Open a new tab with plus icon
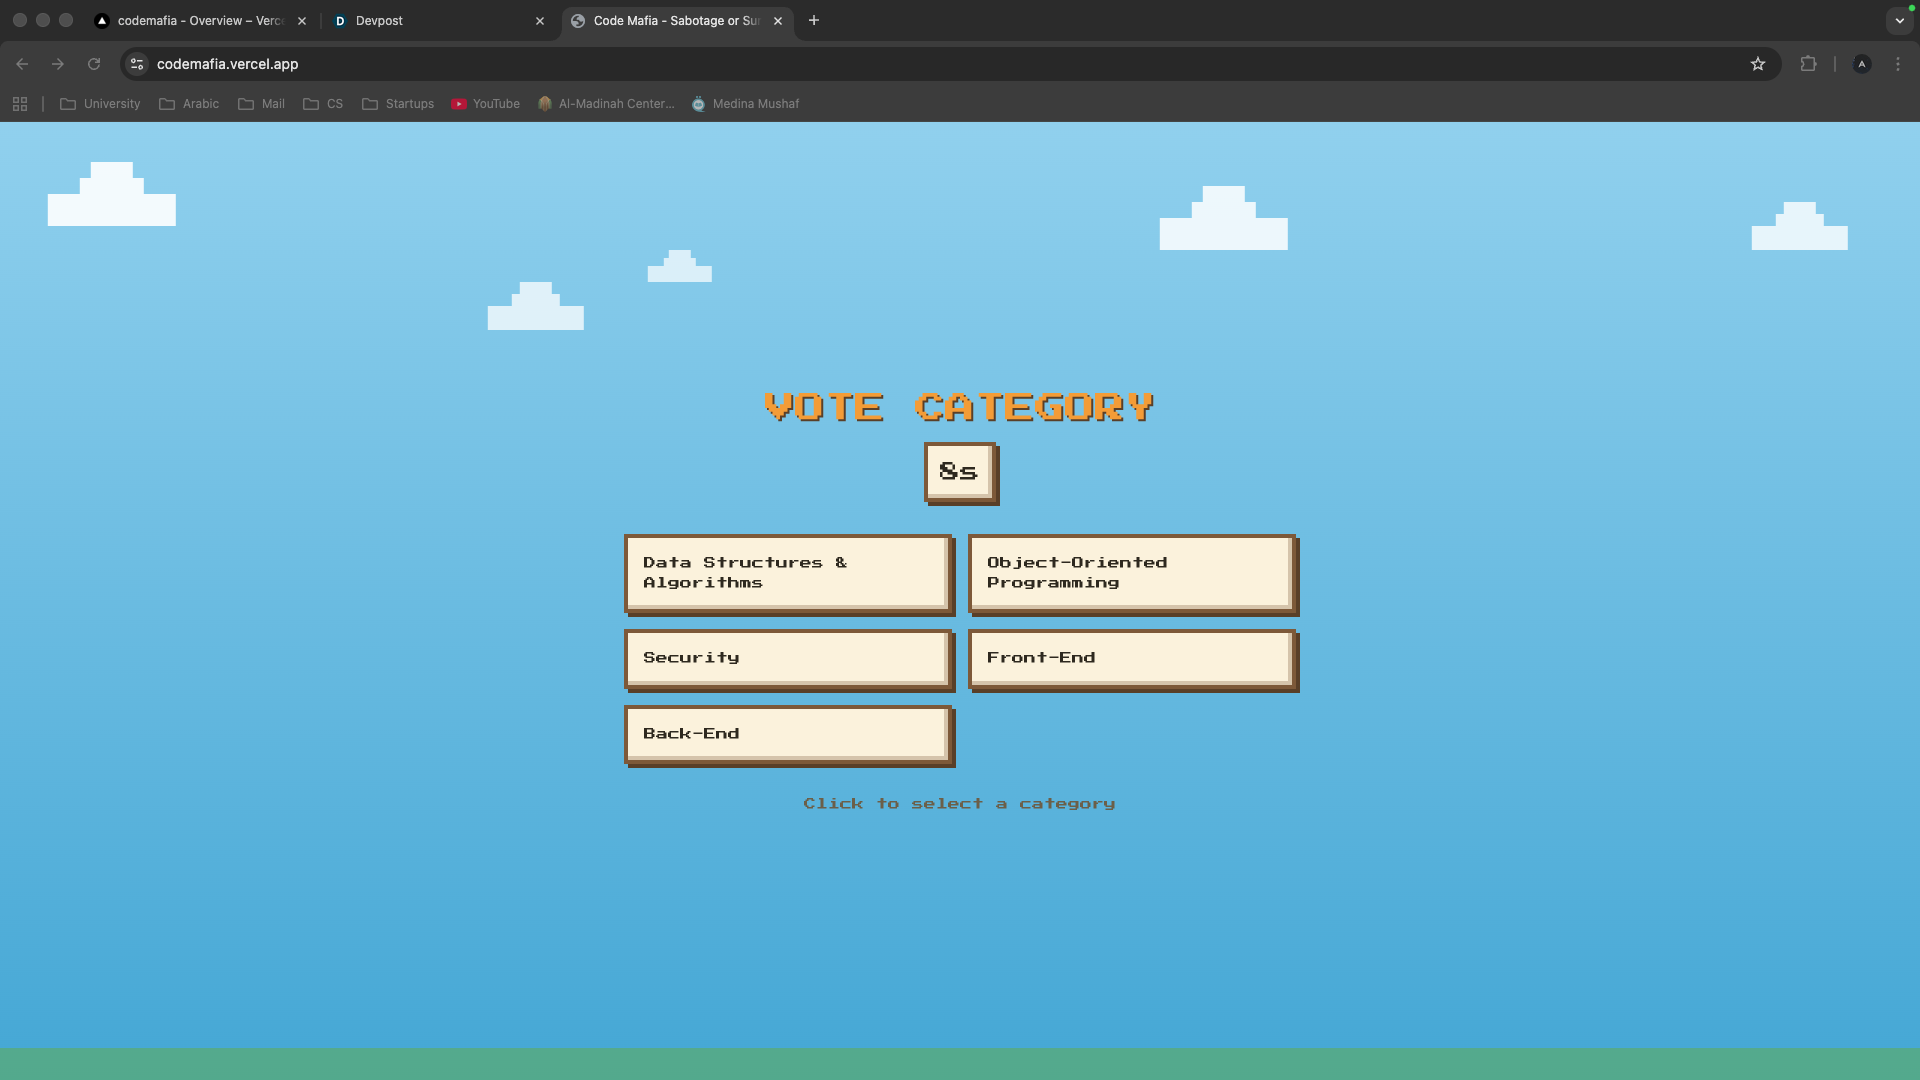 (x=814, y=20)
